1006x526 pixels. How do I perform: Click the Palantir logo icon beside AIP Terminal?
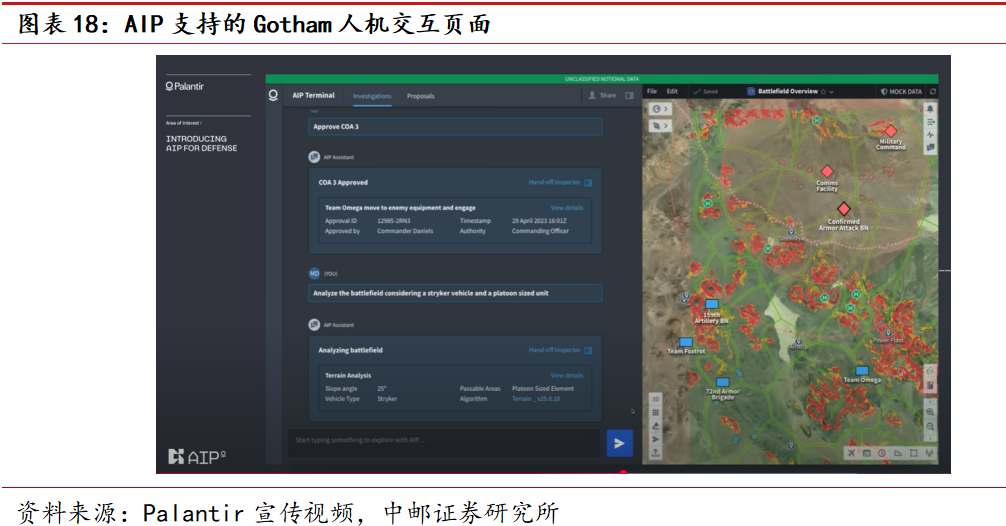point(273,95)
